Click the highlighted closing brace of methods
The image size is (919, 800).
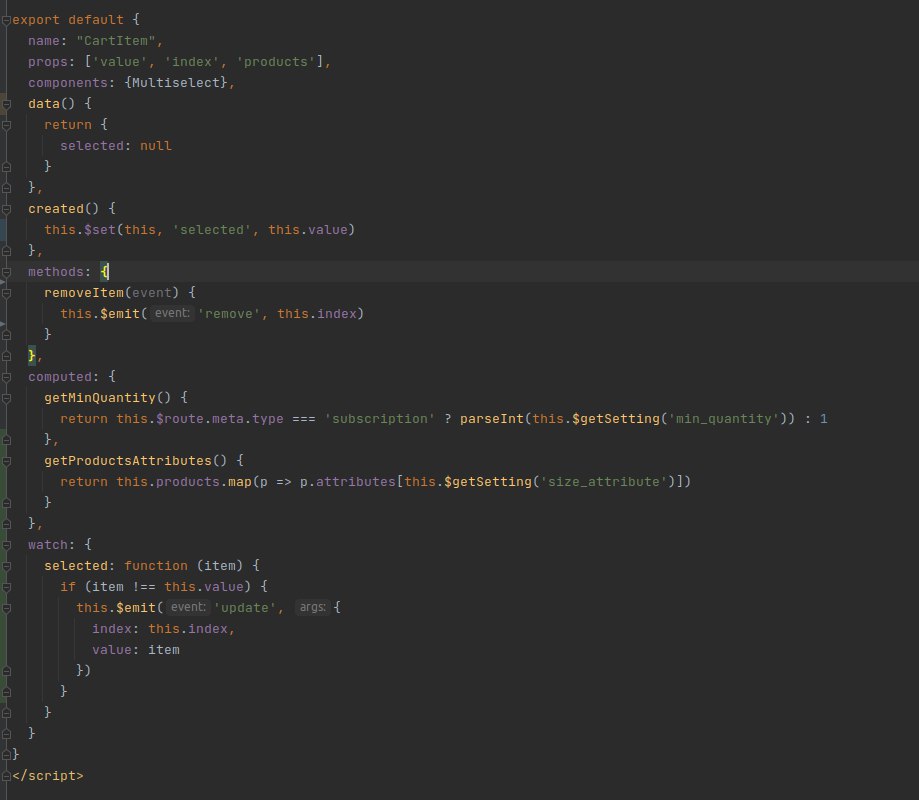pos(32,355)
